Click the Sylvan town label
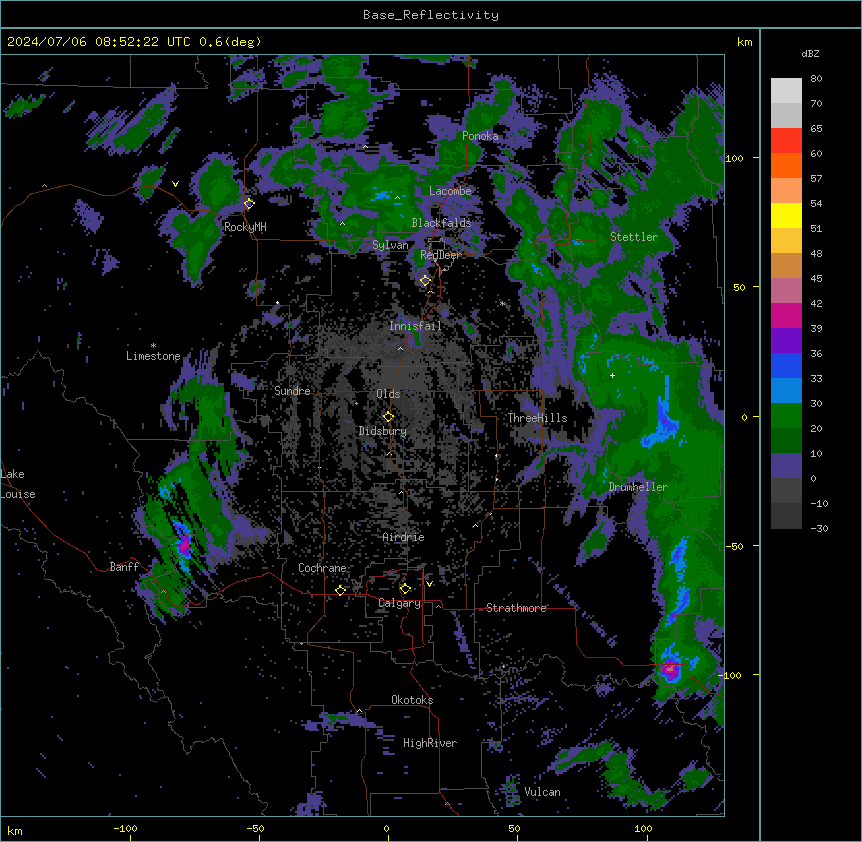The width and height of the screenshot is (862, 842). coord(390,245)
